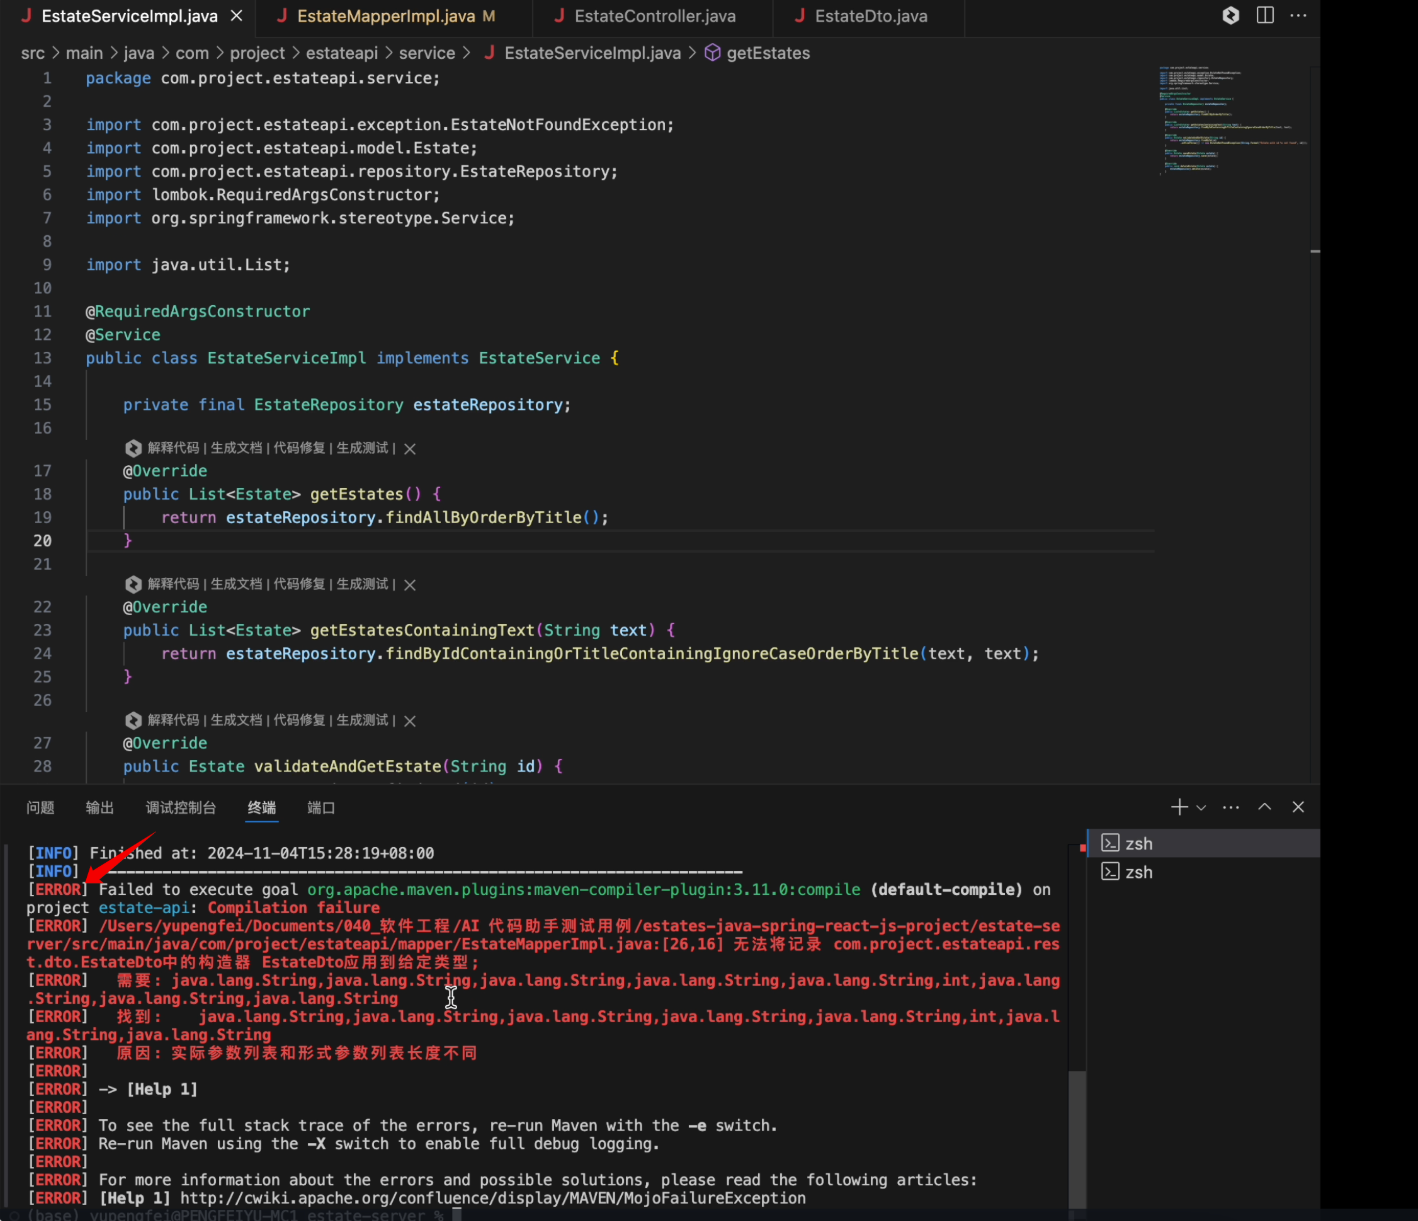Dismiss the code lens above validateAndGetEstate

(410, 721)
